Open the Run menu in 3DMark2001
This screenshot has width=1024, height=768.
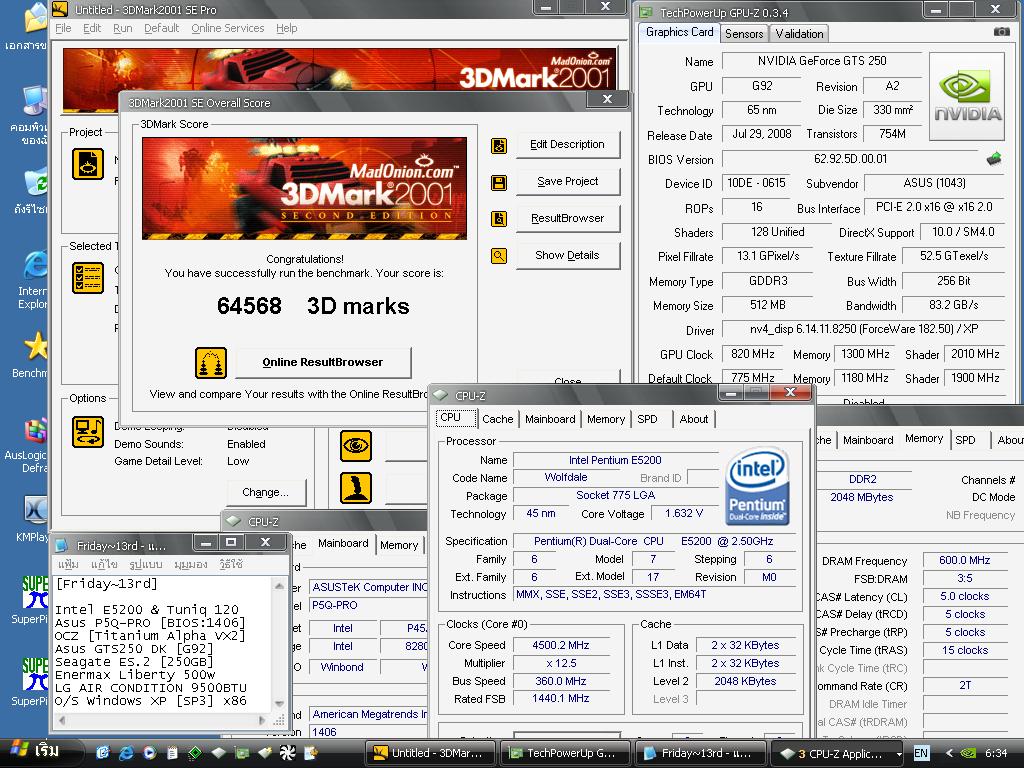pyautogui.click(x=123, y=28)
